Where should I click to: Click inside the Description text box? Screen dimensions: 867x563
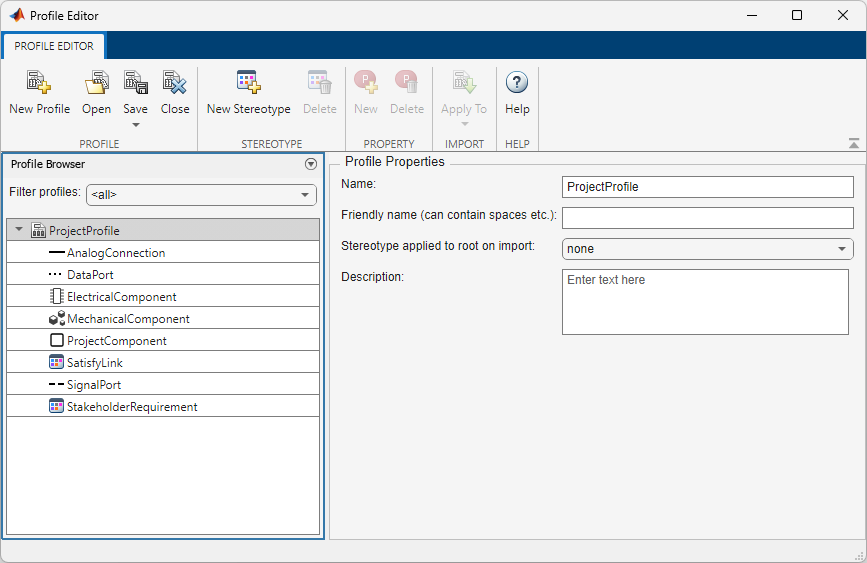[x=705, y=301]
